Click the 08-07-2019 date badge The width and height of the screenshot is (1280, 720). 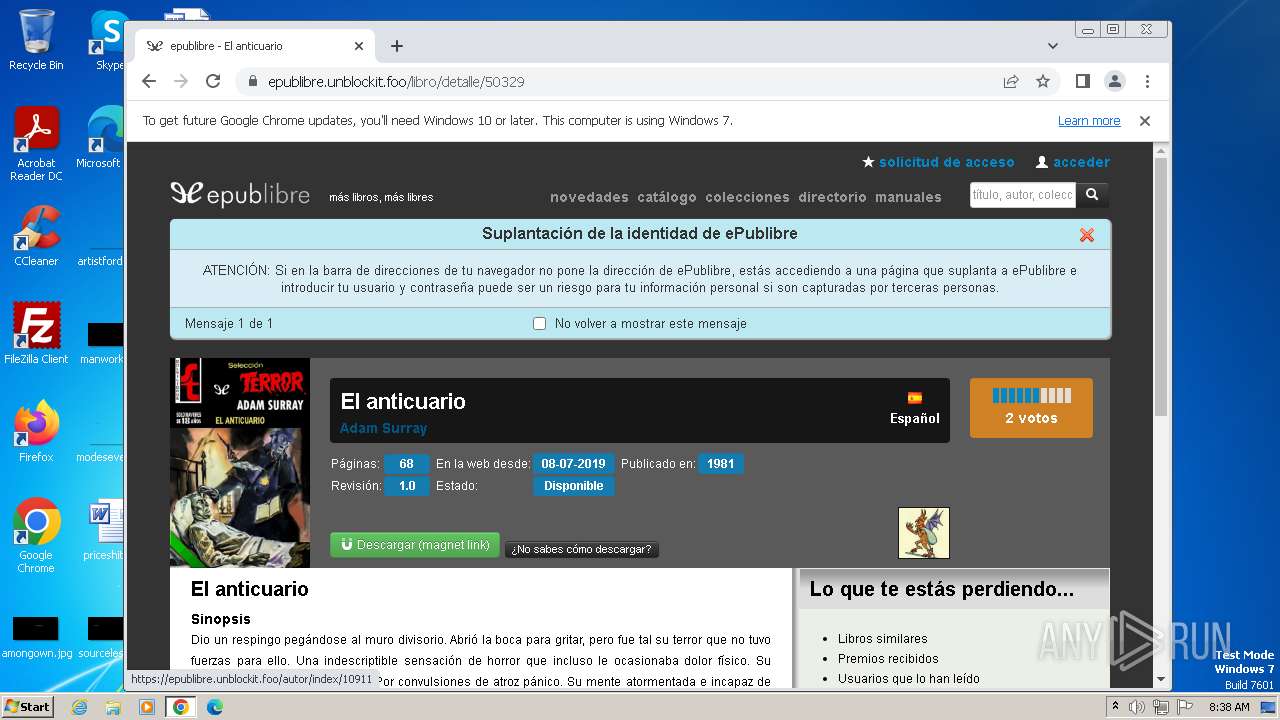click(573, 464)
